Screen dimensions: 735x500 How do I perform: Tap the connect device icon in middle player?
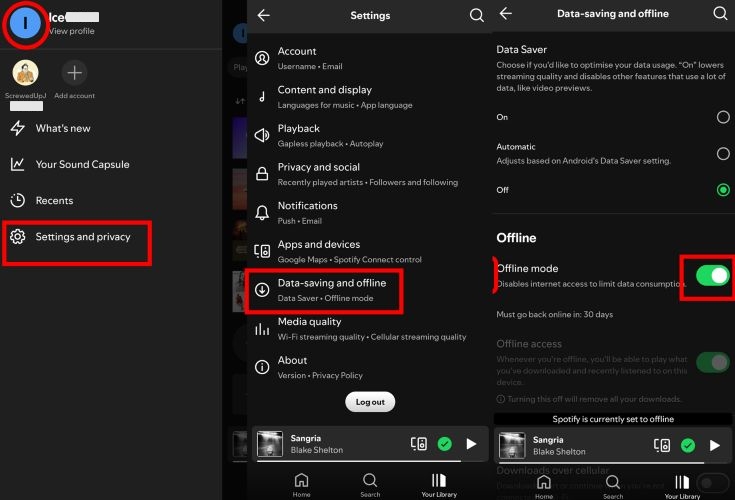[419, 444]
